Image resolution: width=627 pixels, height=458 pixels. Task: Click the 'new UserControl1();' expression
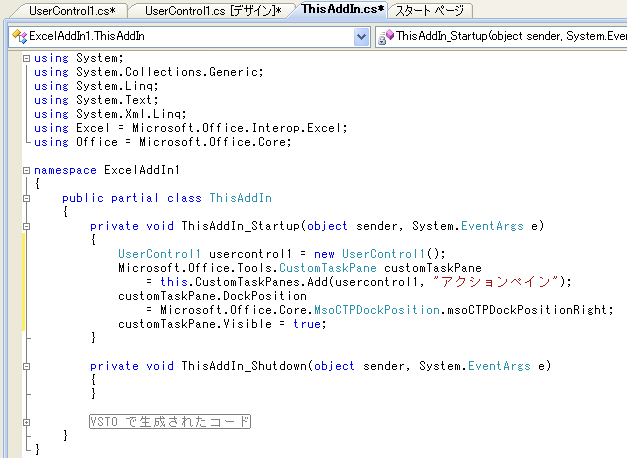(379, 254)
